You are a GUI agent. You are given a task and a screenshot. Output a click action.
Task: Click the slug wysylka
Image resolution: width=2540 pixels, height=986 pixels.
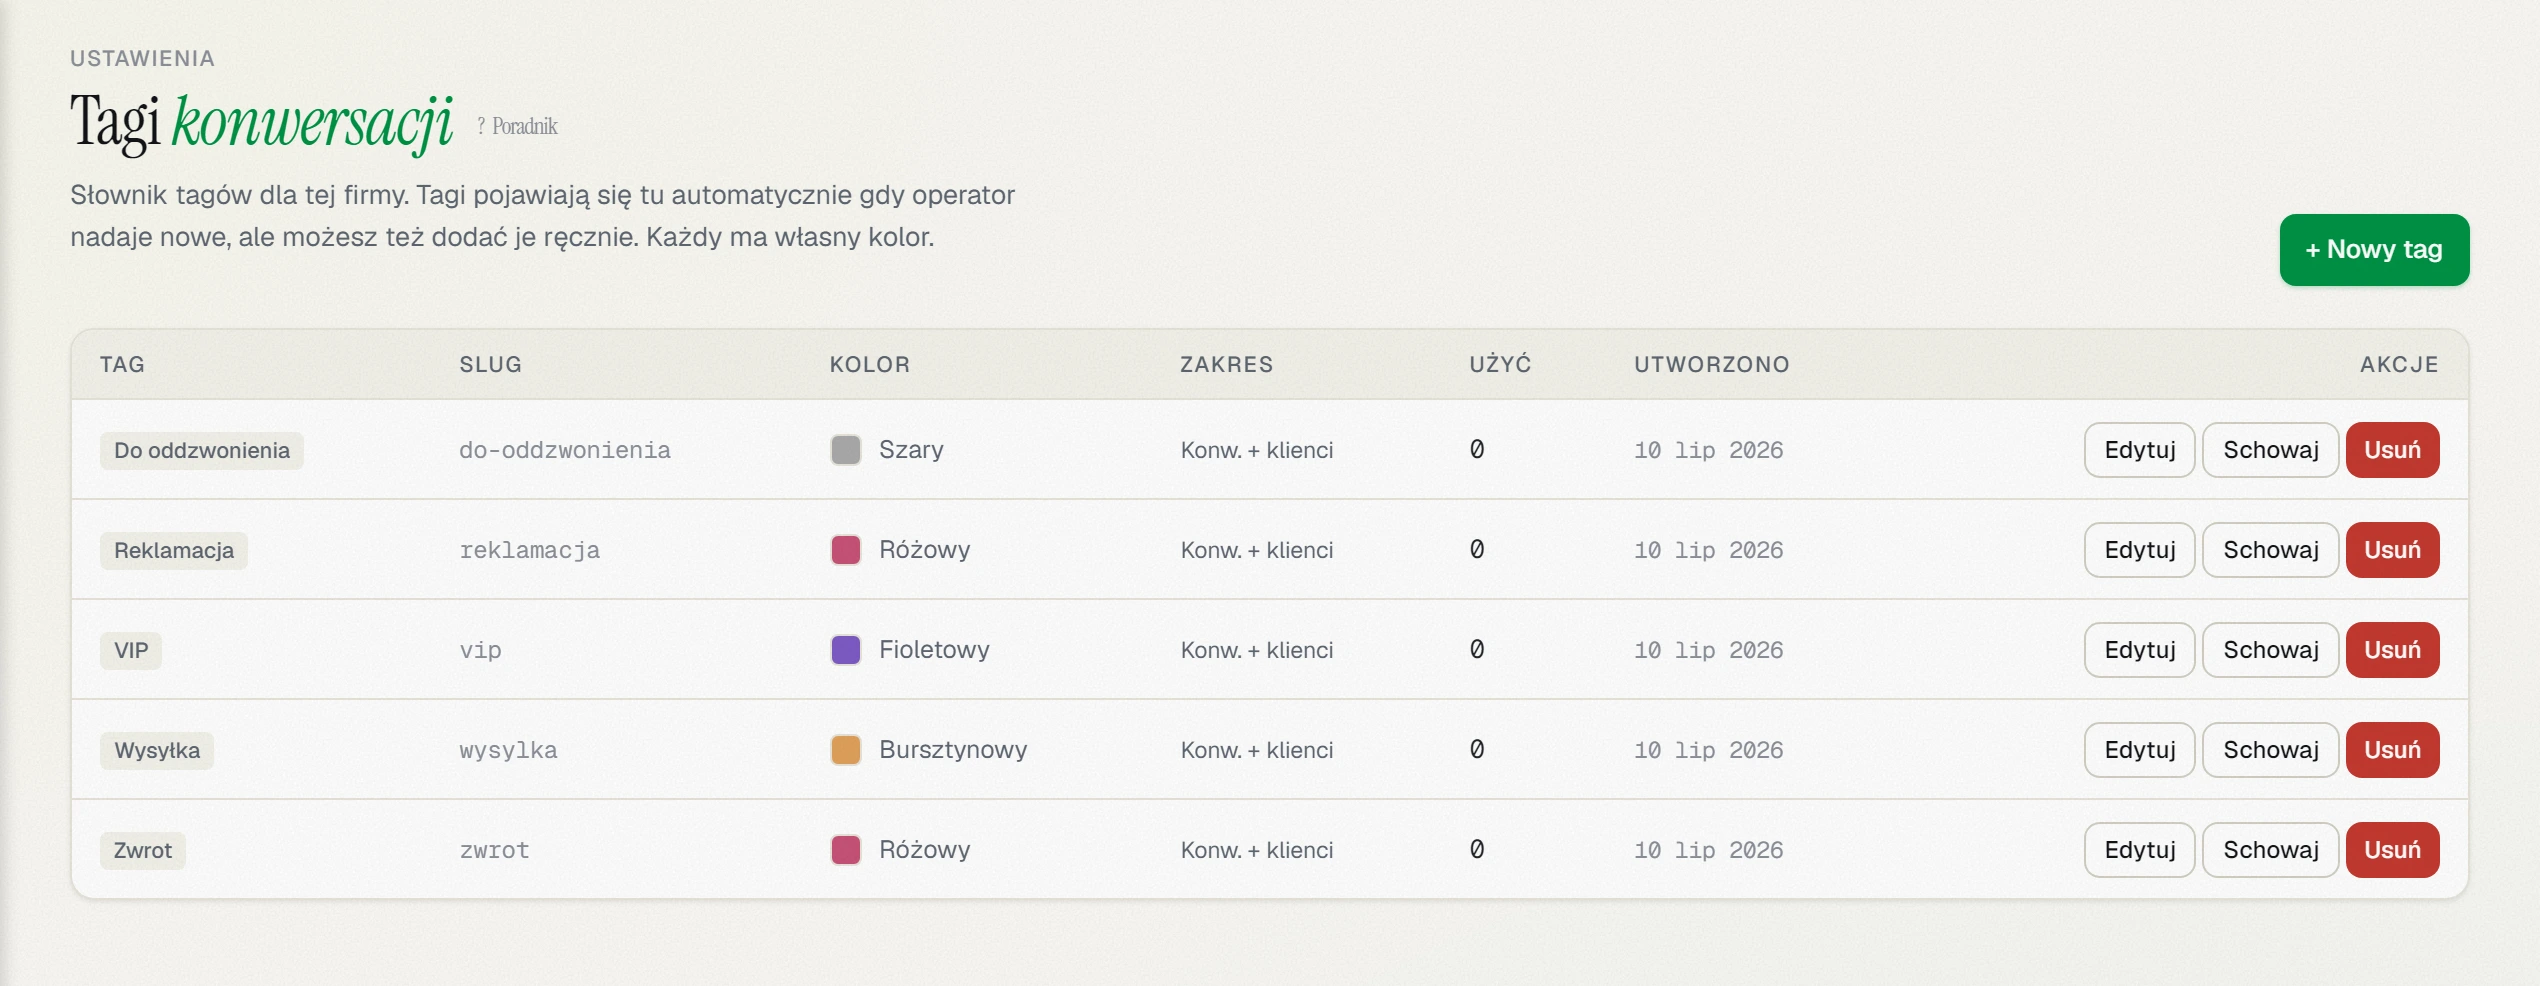tap(508, 750)
